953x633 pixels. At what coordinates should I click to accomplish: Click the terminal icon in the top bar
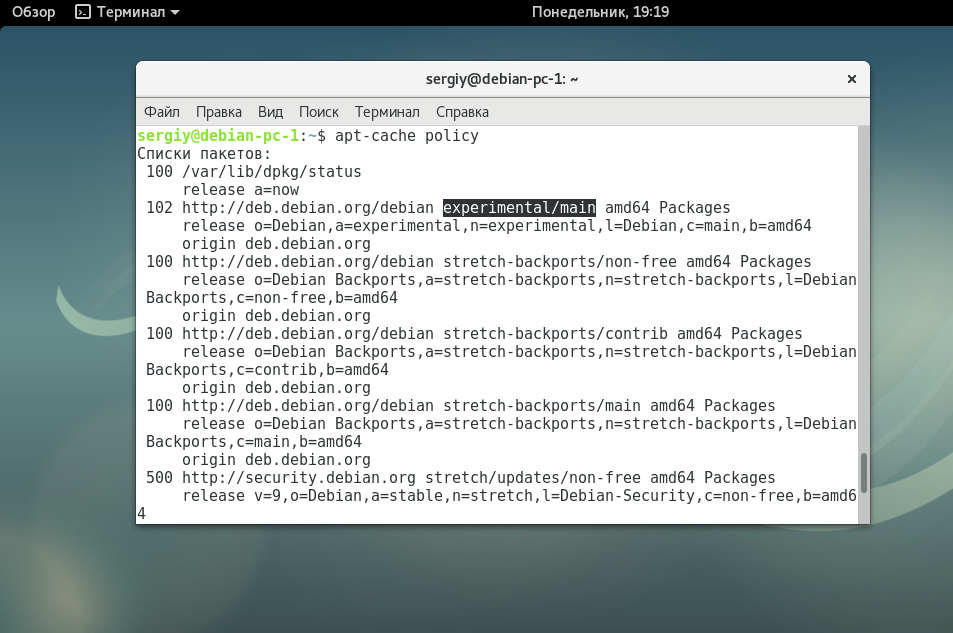click(x=83, y=12)
